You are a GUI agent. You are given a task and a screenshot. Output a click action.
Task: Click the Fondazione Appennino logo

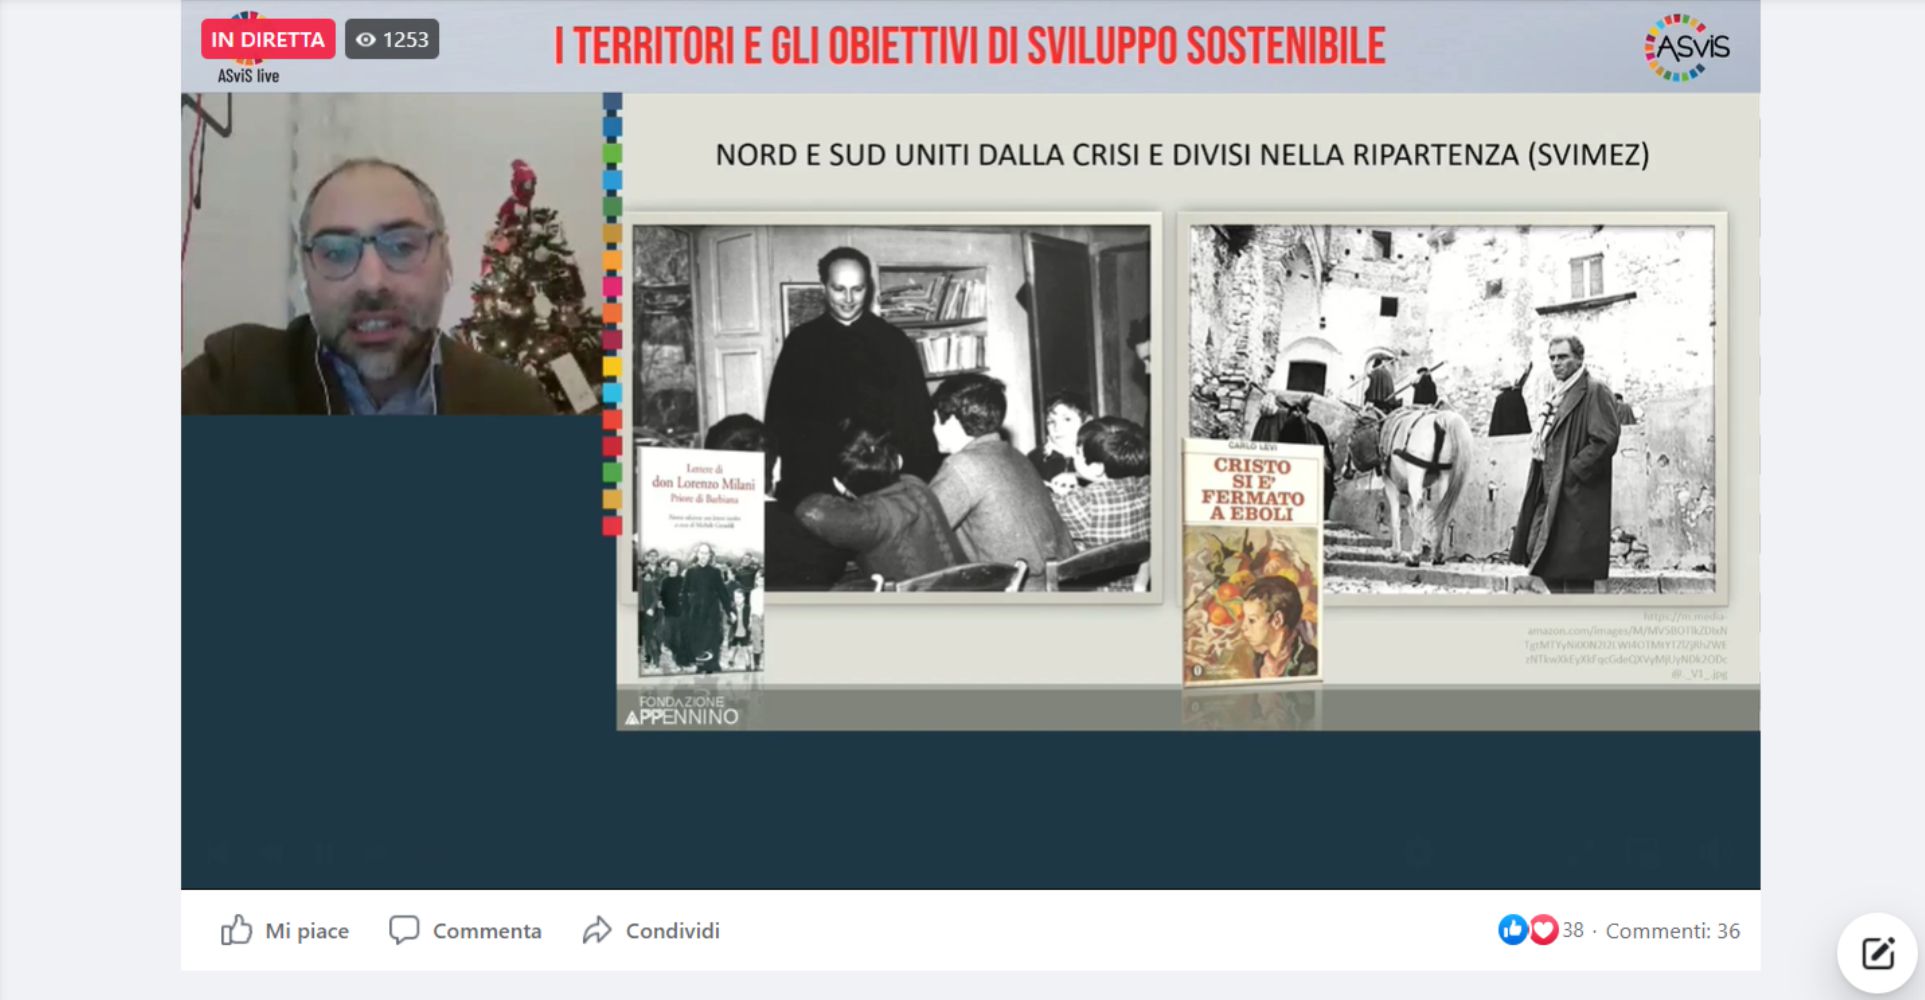(682, 710)
